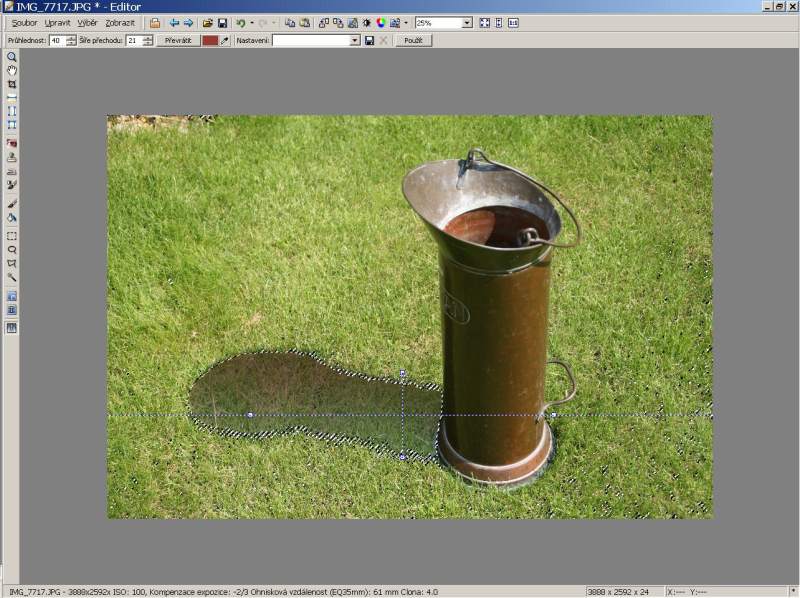The image size is (800, 598).
Task: Pick the Red-eye removal tool
Action: click(x=12, y=143)
